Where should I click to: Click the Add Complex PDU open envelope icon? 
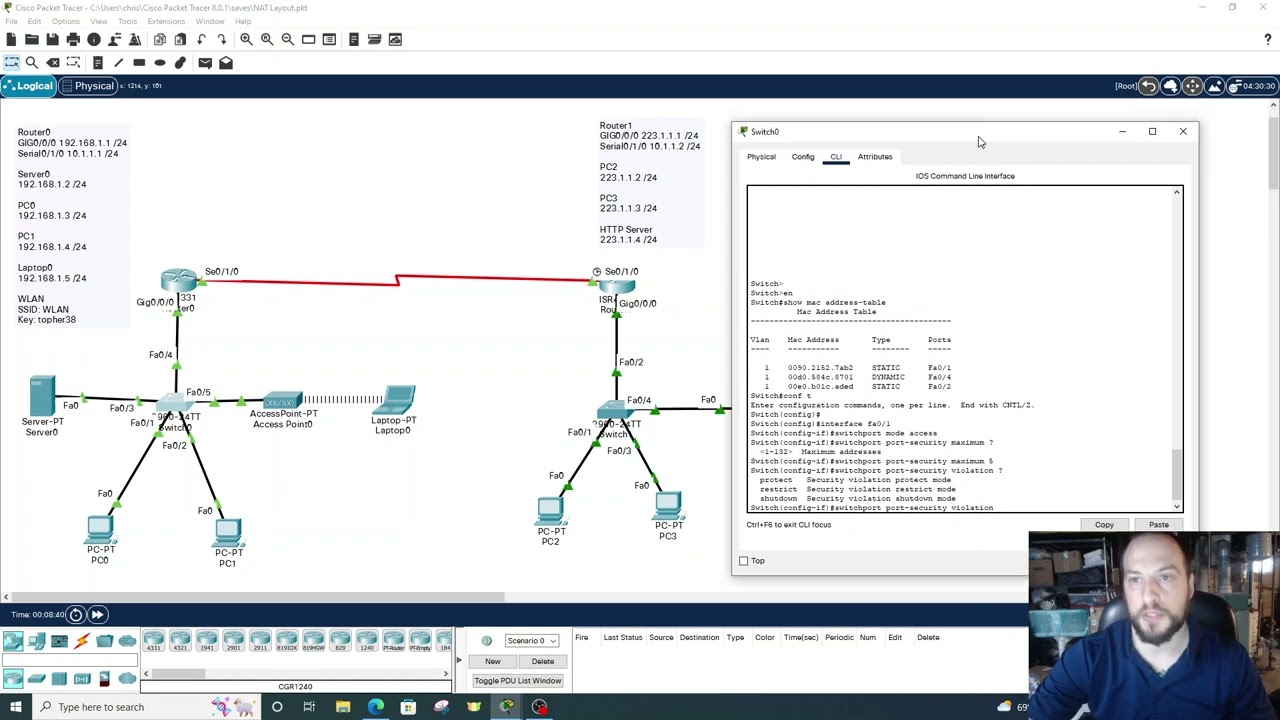(x=226, y=62)
